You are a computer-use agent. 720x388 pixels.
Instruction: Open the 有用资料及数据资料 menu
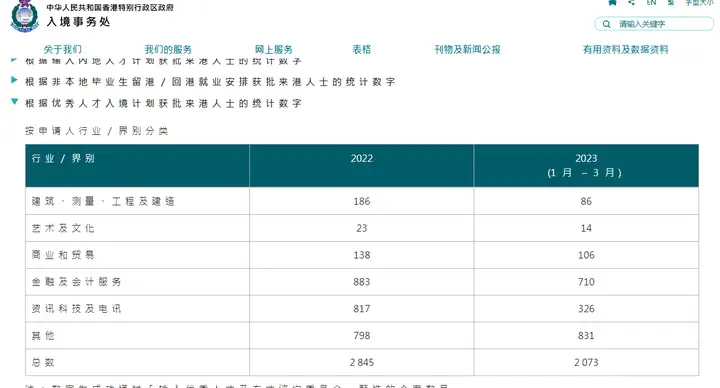coord(625,50)
